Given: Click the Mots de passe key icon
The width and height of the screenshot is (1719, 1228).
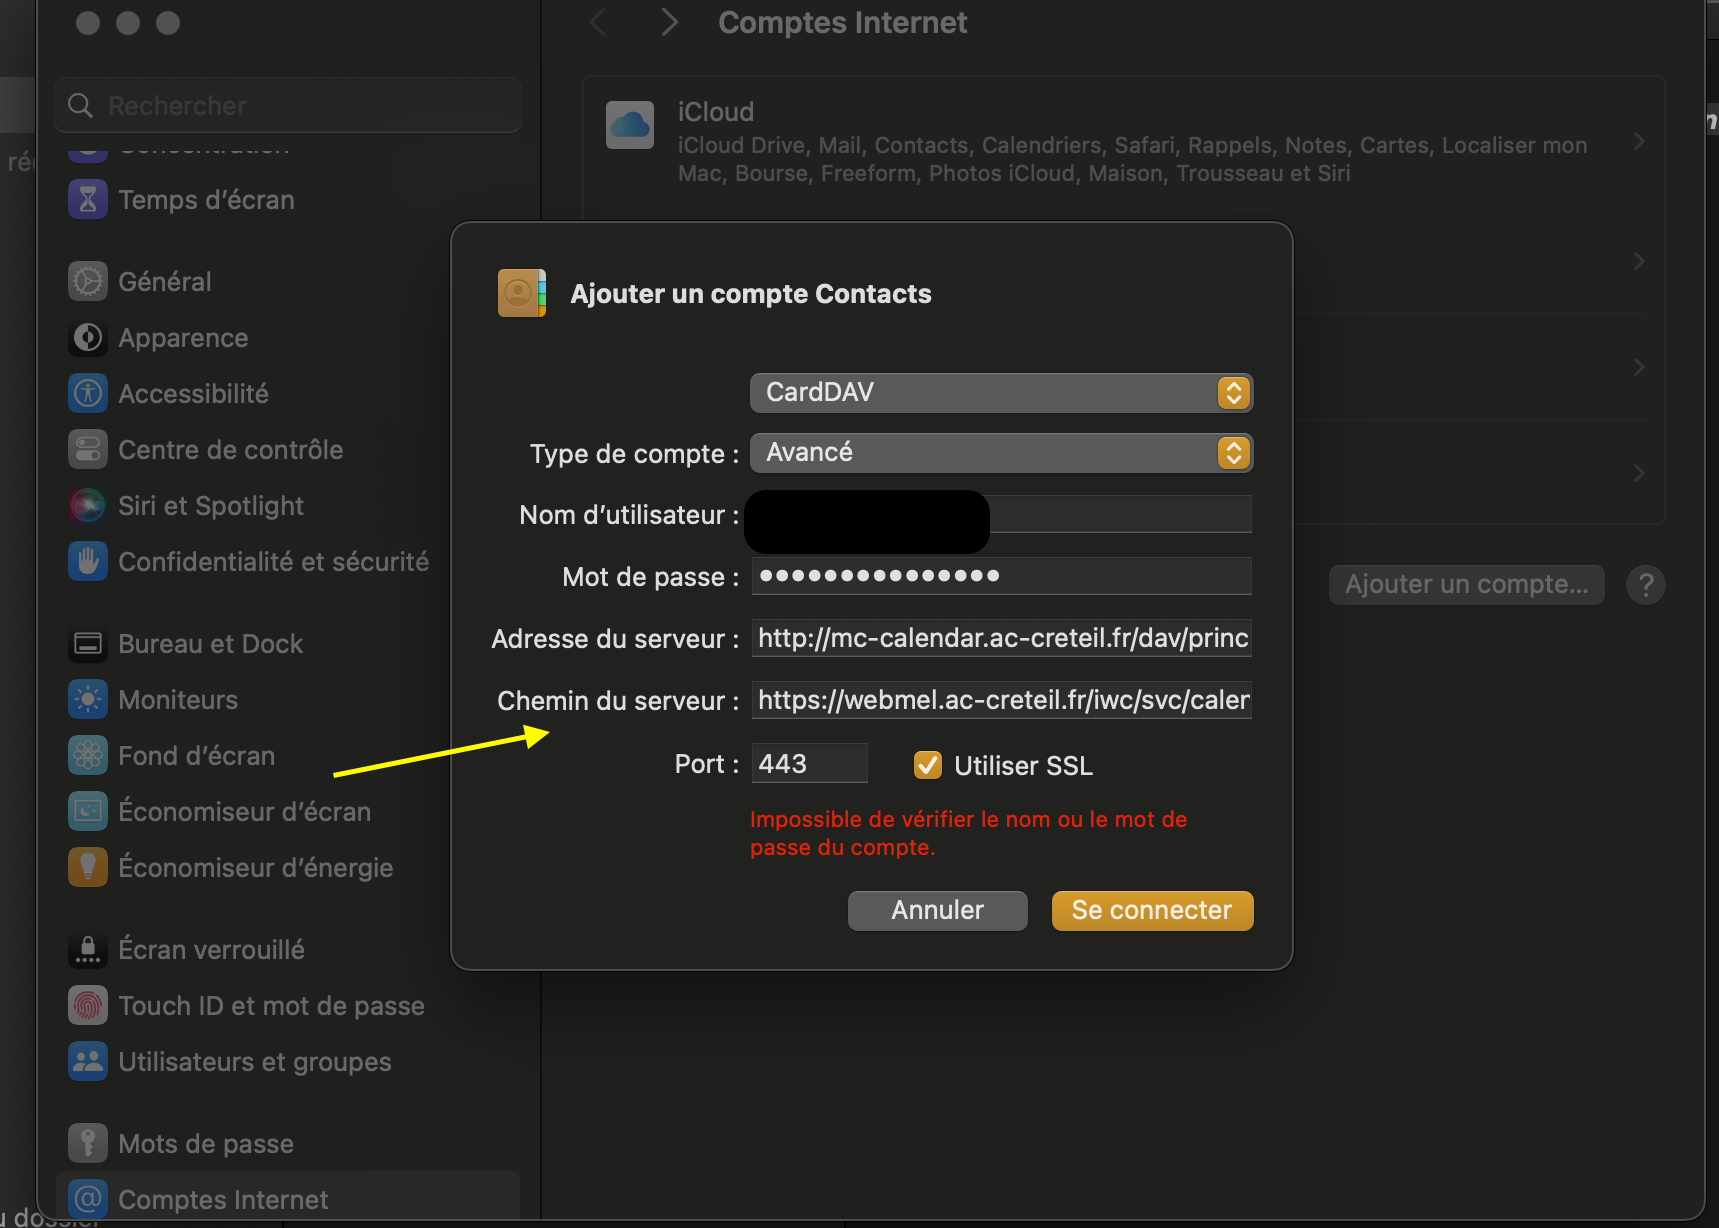Looking at the screenshot, I should click(88, 1143).
